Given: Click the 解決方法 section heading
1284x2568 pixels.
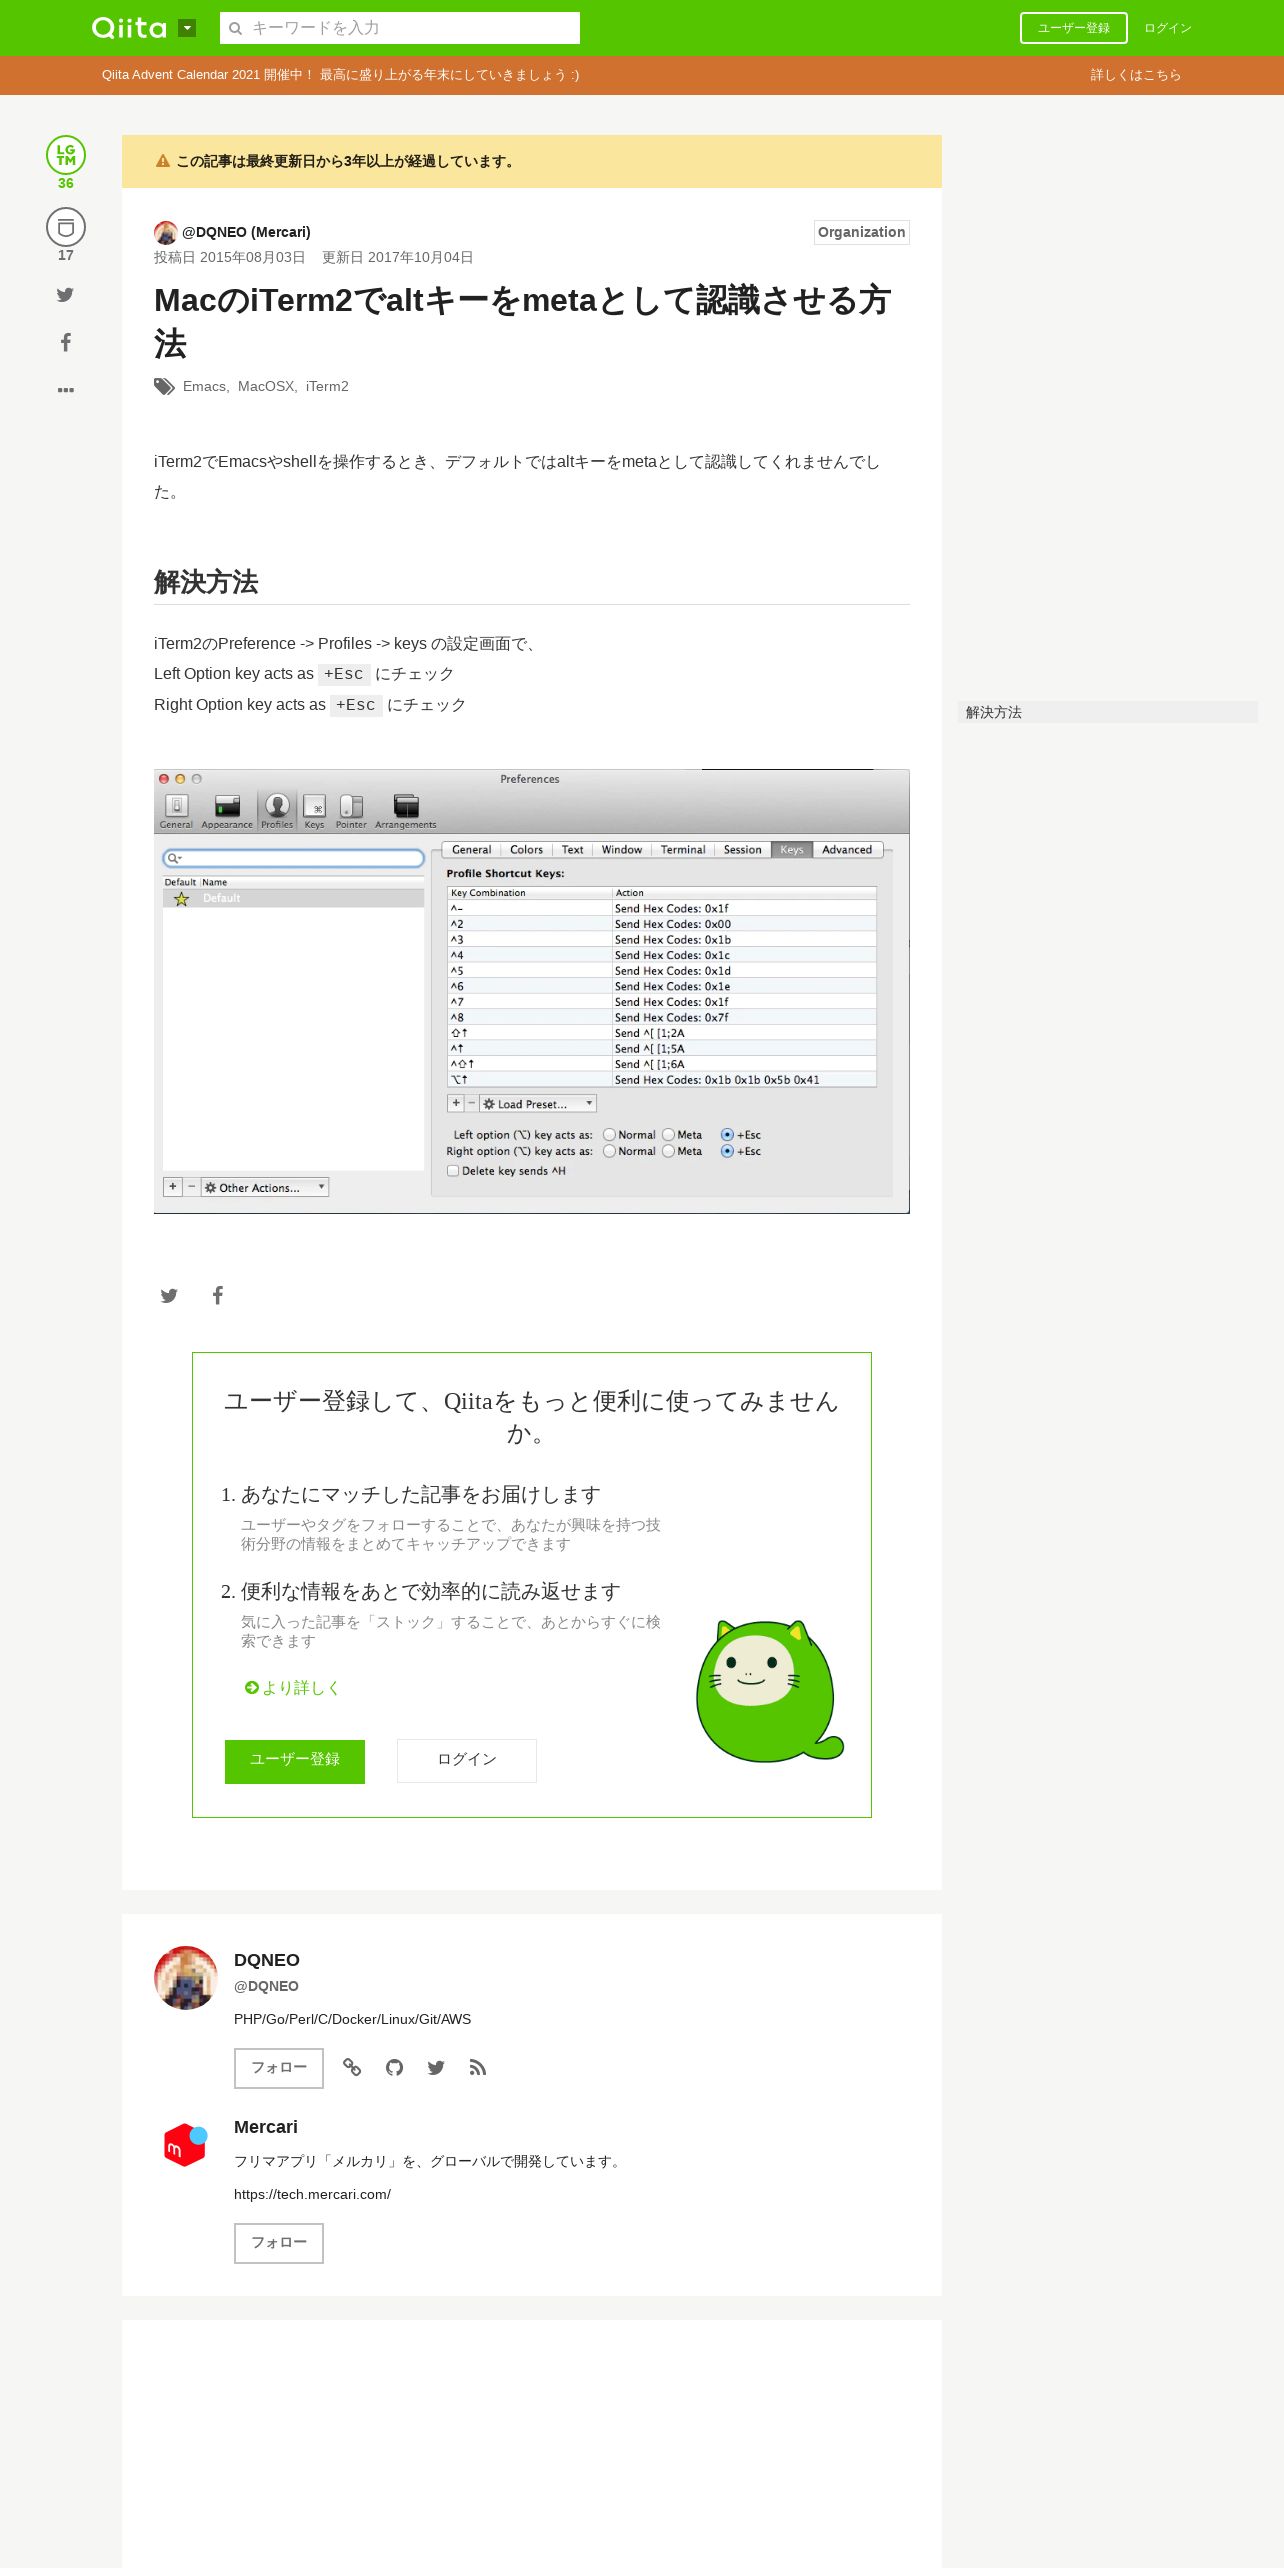Looking at the screenshot, I should point(206,582).
